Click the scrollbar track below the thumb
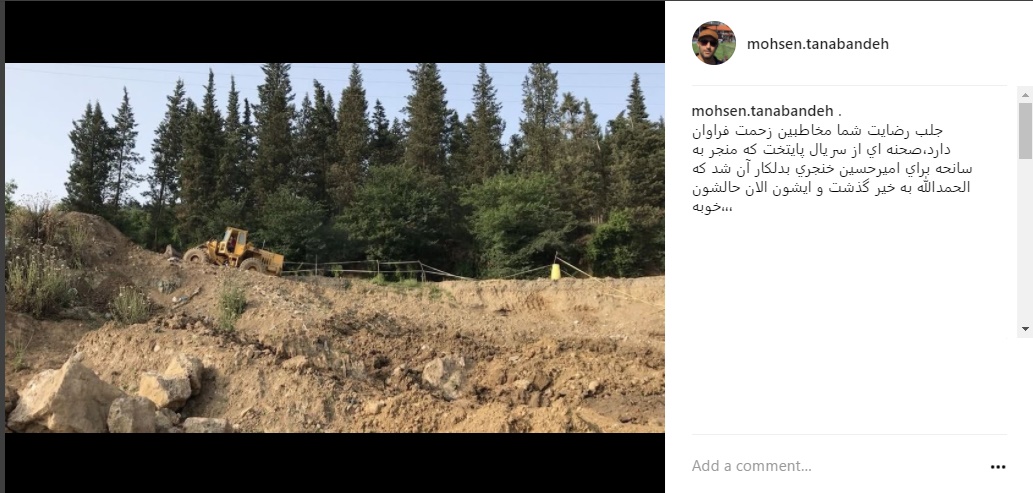The width and height of the screenshot is (1033, 493). coord(1025,240)
